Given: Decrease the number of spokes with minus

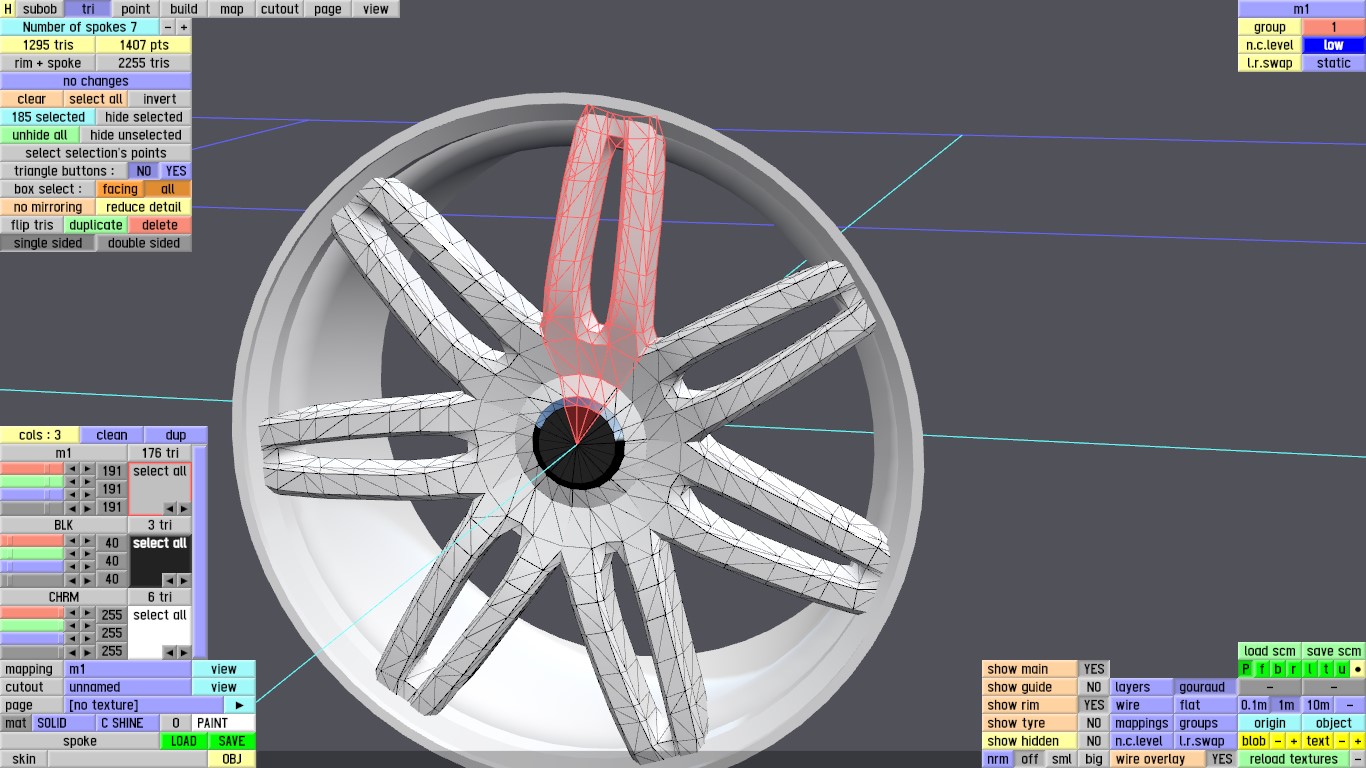Looking at the screenshot, I should coord(167,27).
